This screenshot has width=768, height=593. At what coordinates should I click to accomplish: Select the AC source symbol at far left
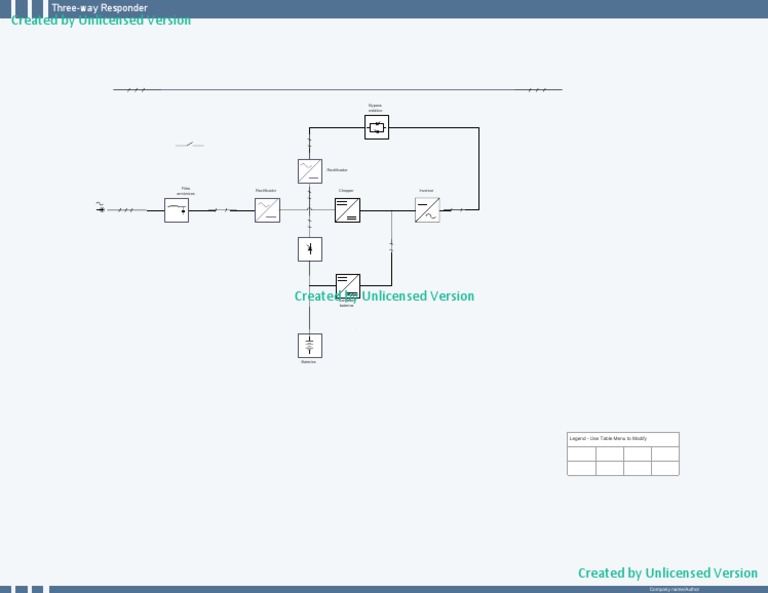100,207
